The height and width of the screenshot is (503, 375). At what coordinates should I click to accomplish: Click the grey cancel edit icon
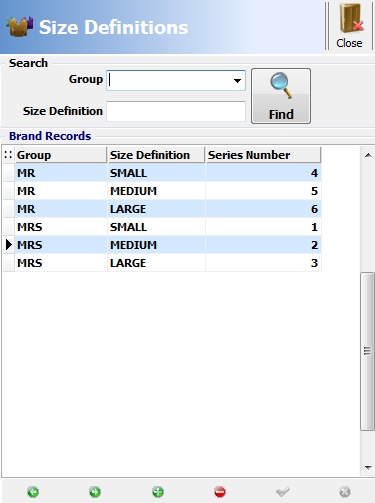(345, 492)
